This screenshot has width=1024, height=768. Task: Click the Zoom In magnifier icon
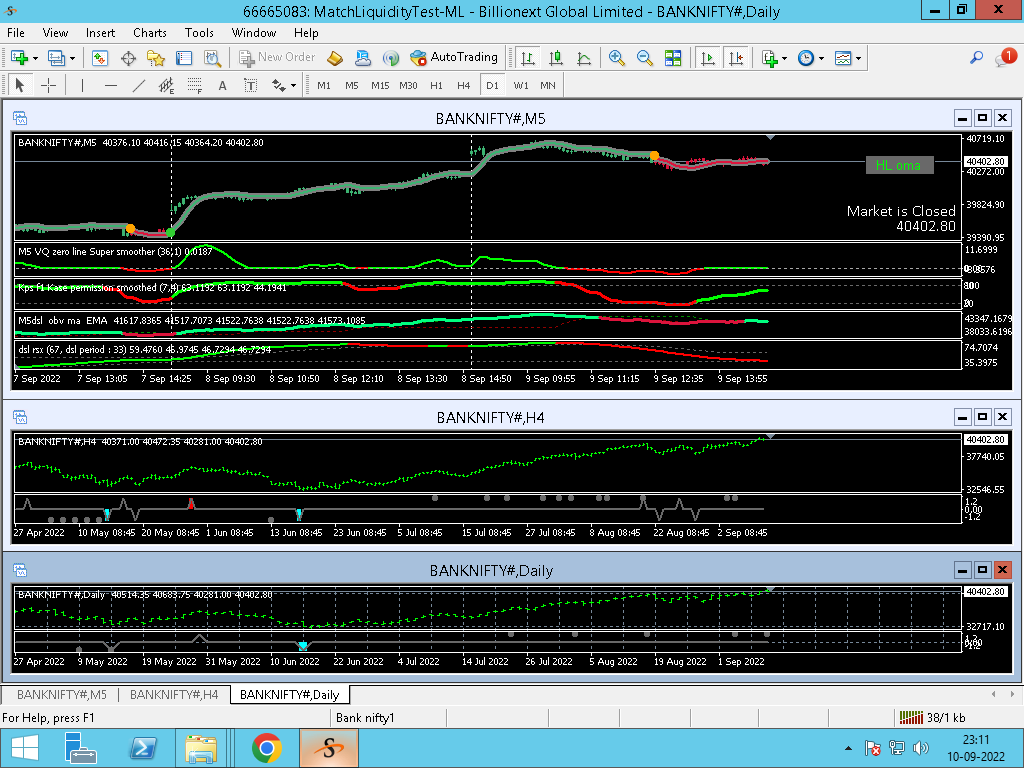coord(616,58)
